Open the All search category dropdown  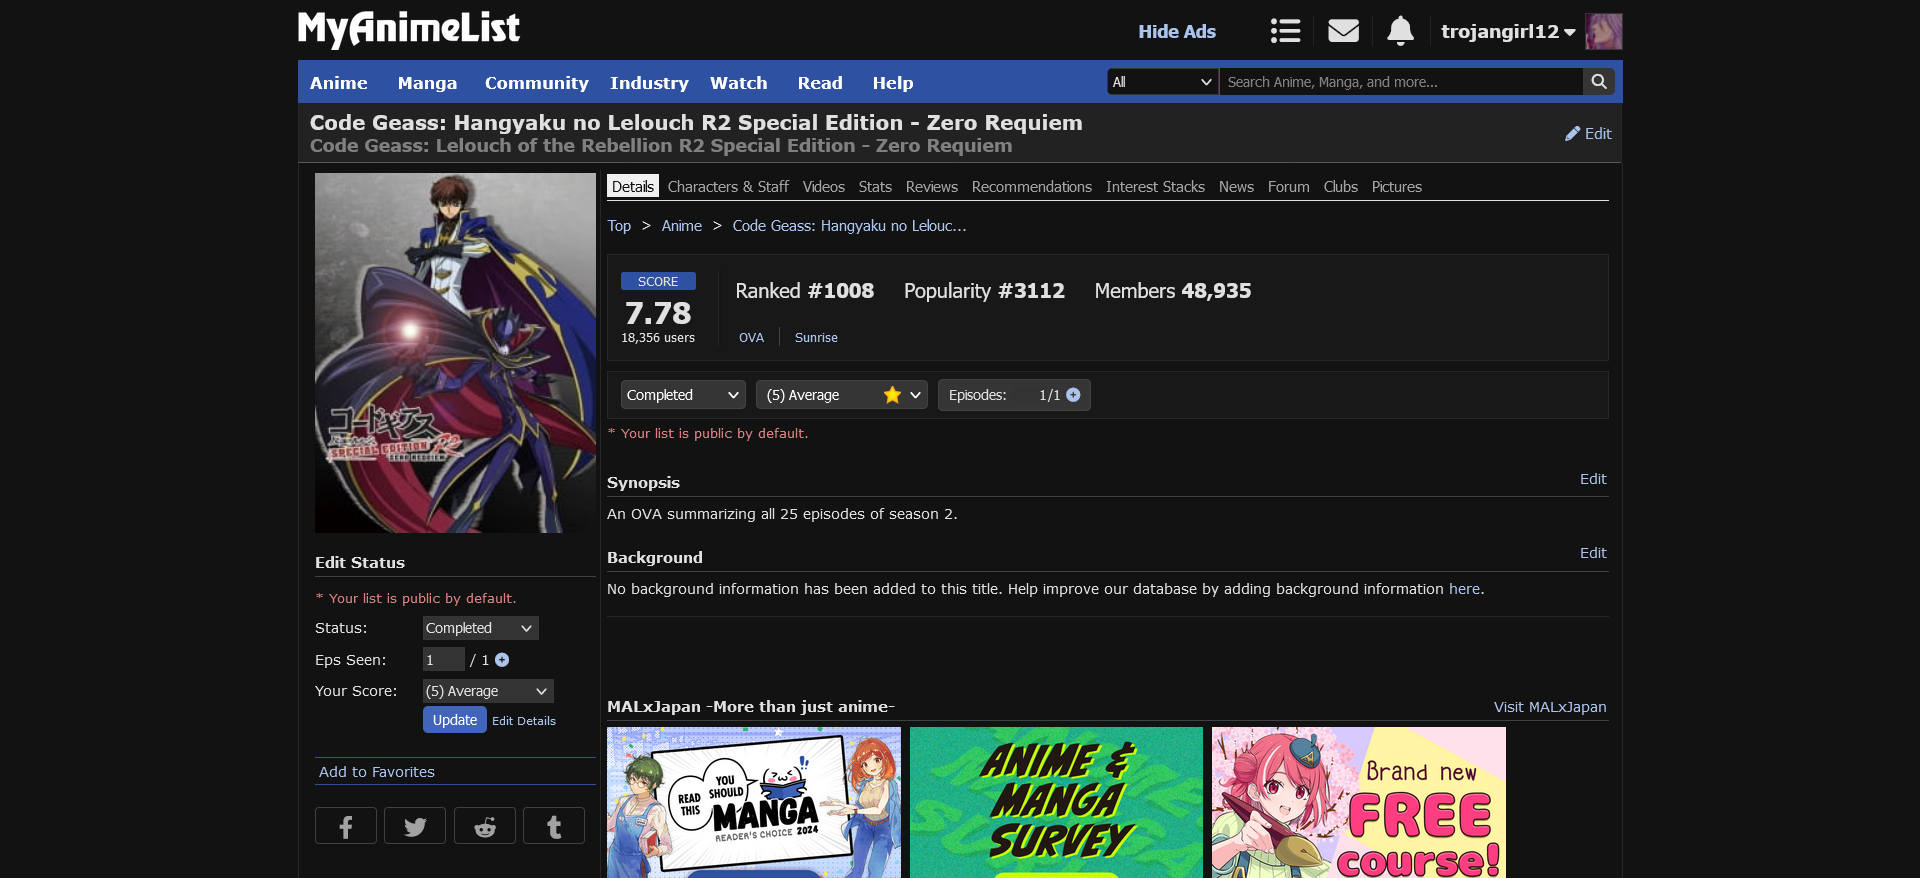tap(1162, 82)
